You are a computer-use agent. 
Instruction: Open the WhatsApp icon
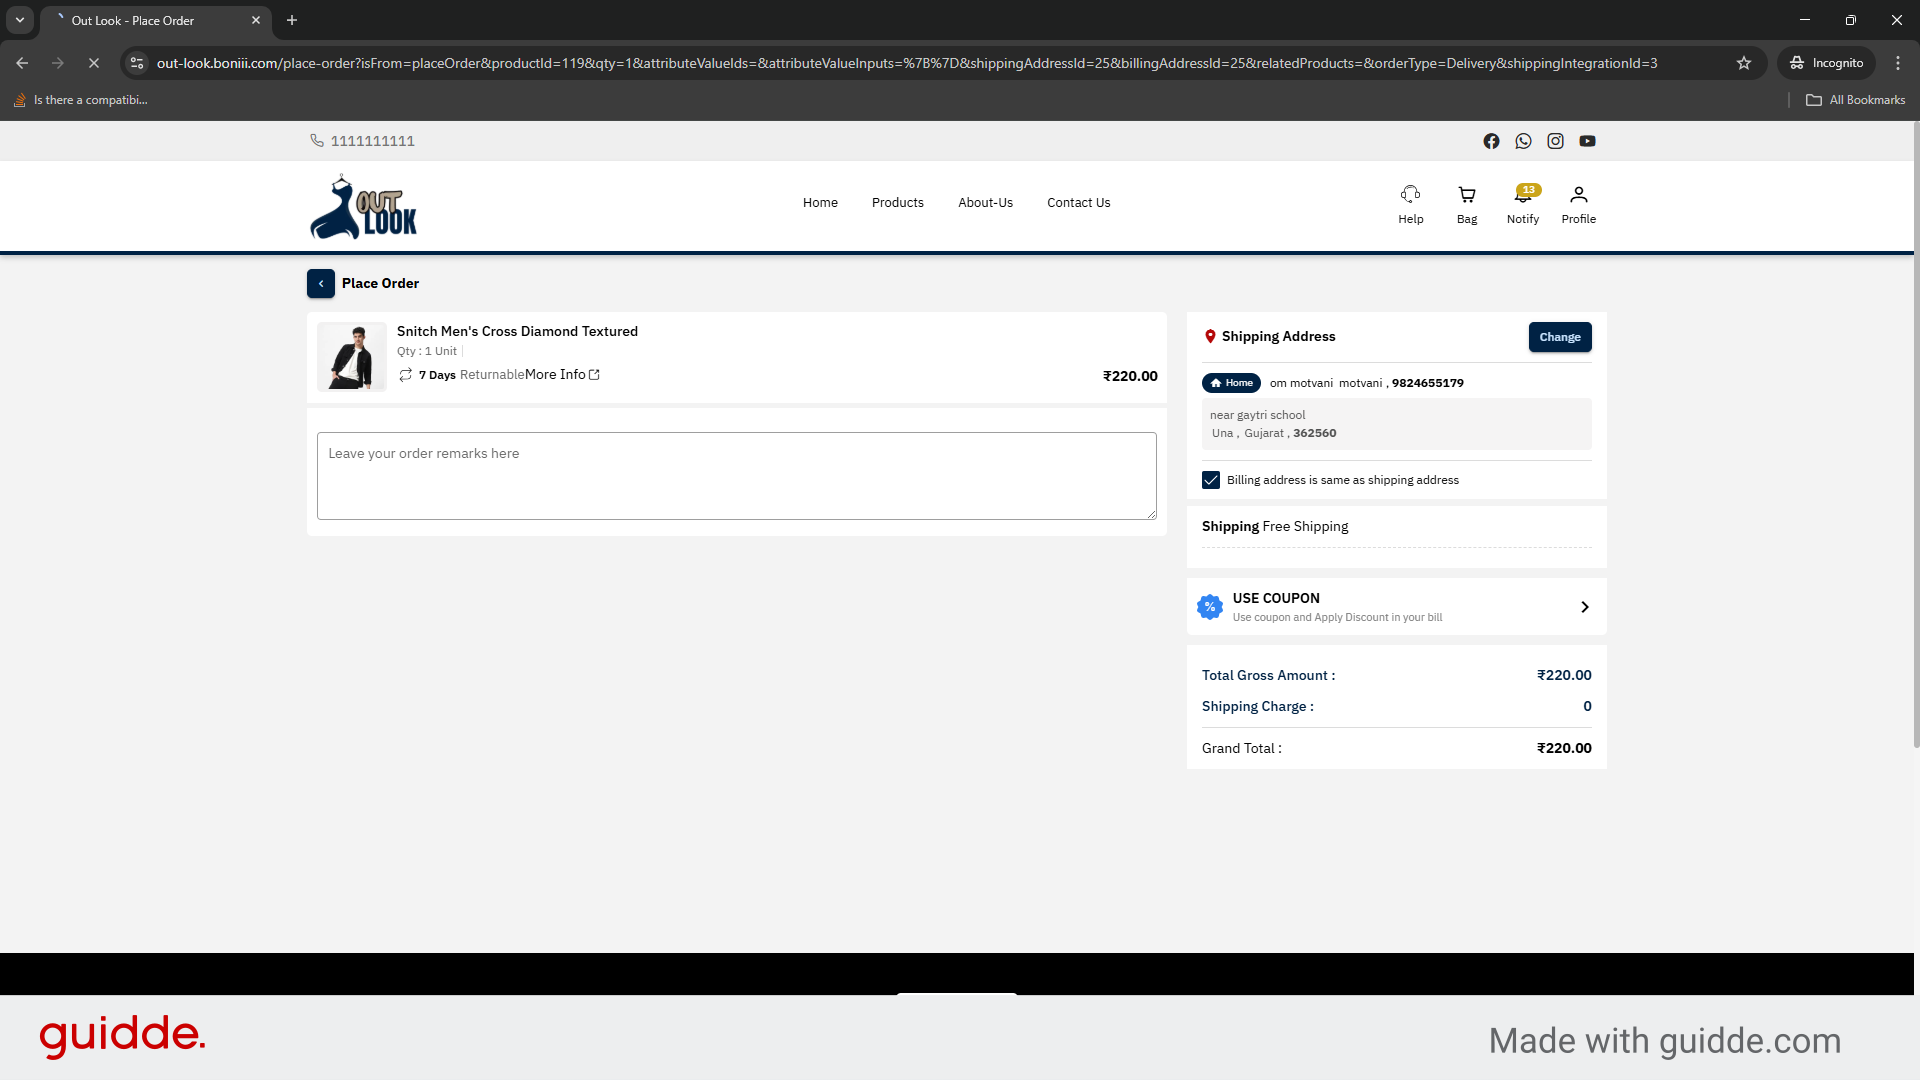click(1523, 141)
